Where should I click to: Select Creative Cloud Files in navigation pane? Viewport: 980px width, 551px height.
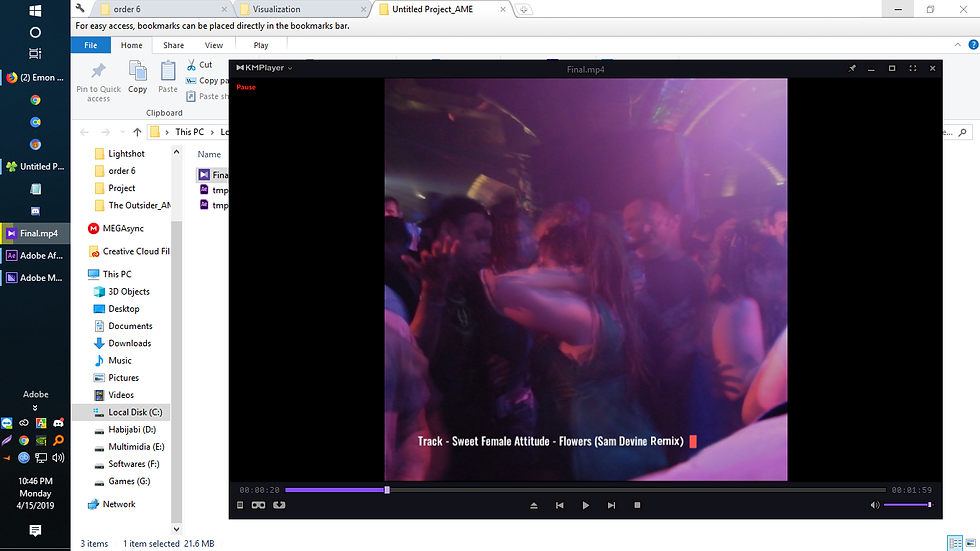coord(129,251)
